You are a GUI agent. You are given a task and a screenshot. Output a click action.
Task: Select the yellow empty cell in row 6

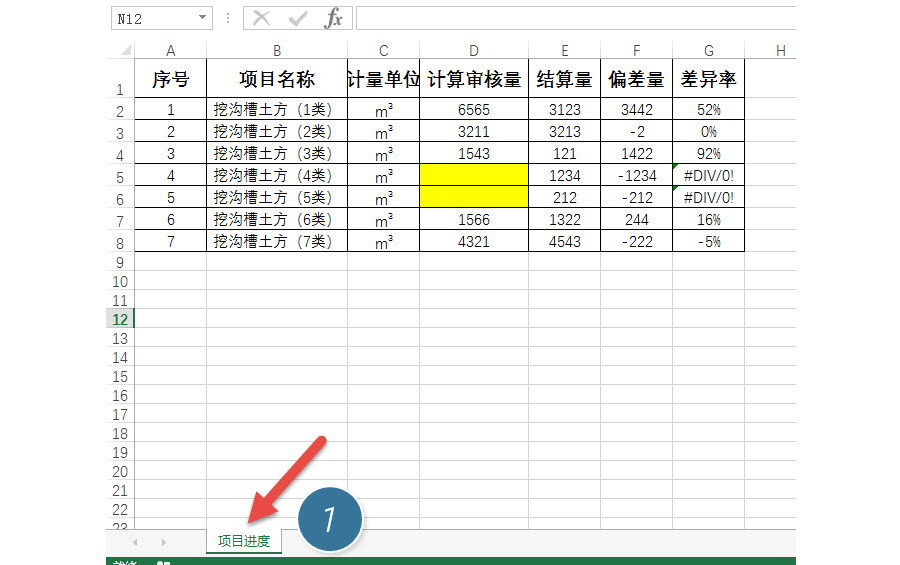474,197
